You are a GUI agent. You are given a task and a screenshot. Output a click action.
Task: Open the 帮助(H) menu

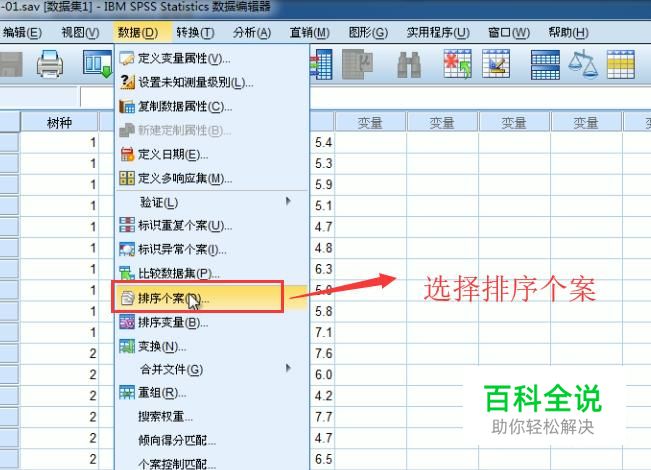568,32
